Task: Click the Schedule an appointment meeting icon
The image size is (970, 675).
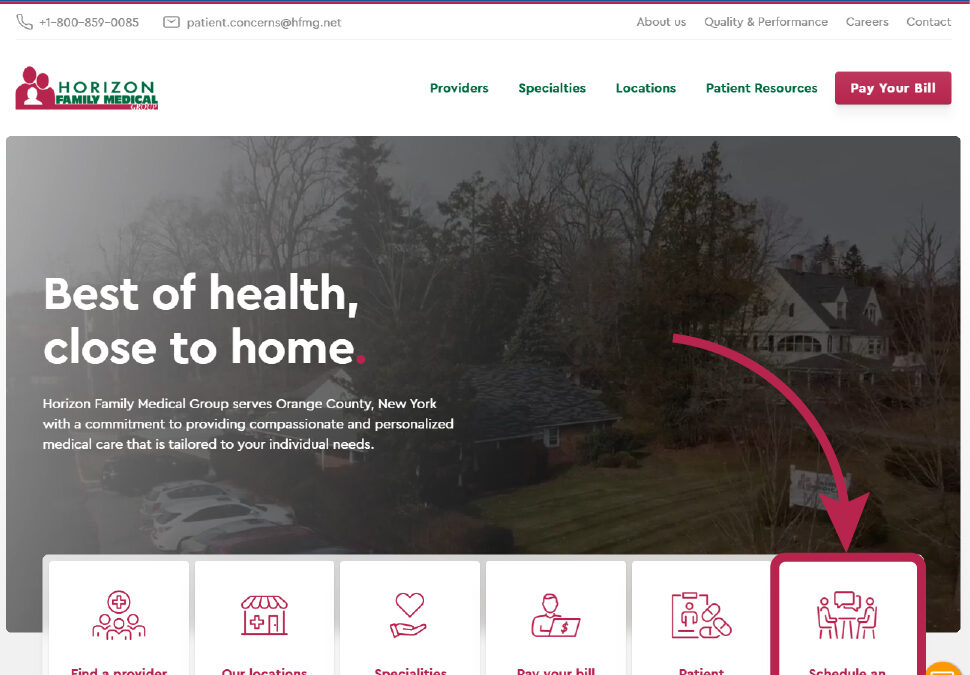Action: (847, 615)
